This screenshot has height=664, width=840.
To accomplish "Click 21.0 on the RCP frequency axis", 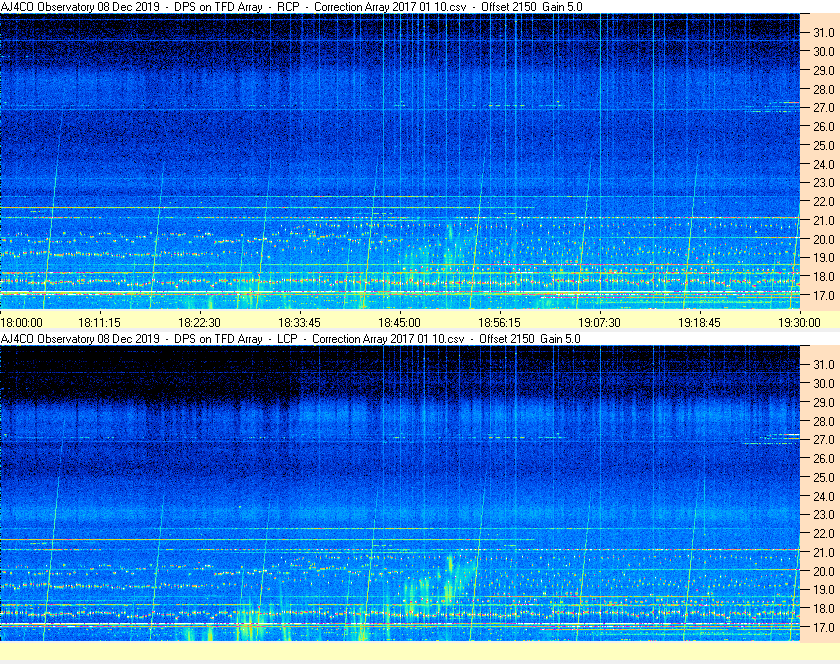I will click(824, 220).
